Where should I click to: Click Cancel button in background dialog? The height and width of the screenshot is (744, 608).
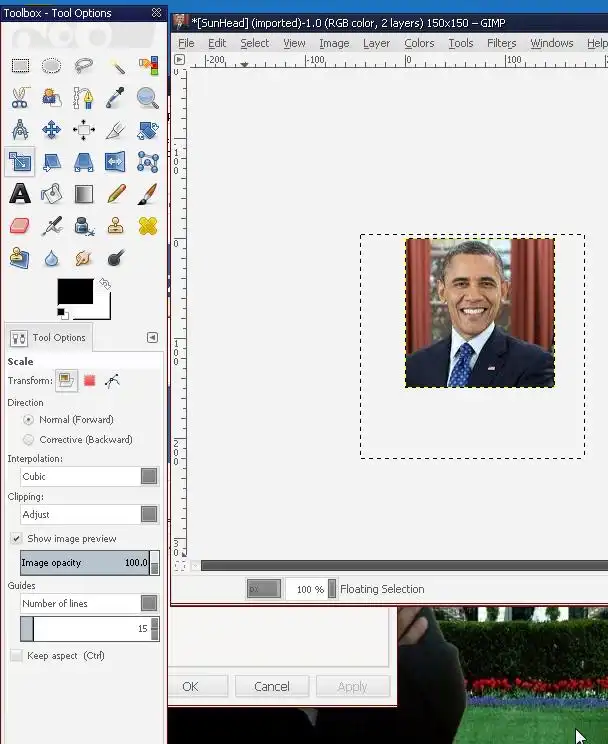(271, 687)
